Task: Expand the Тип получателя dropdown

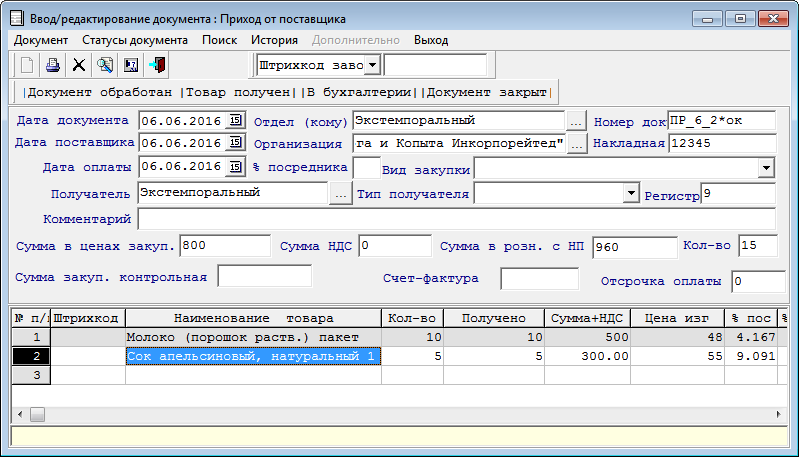Action: coord(631,193)
